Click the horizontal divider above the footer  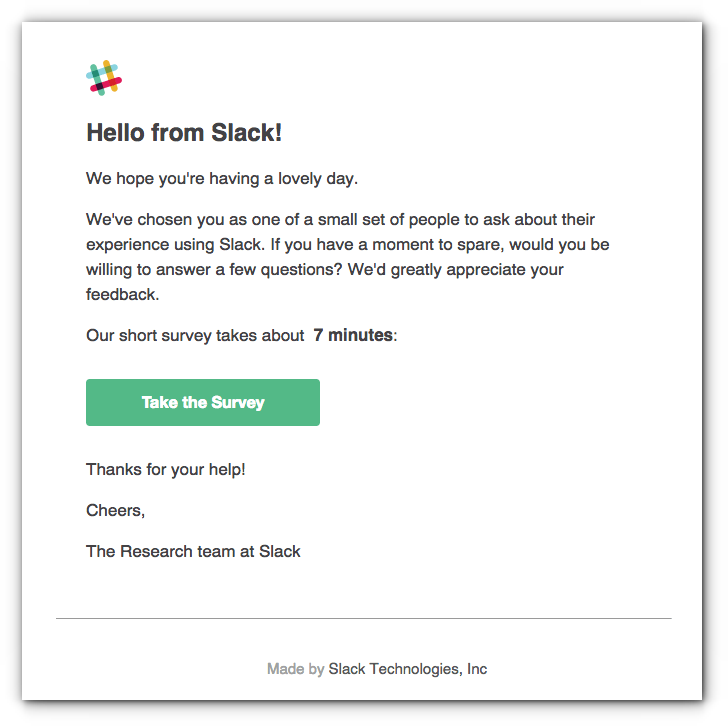[364, 618]
